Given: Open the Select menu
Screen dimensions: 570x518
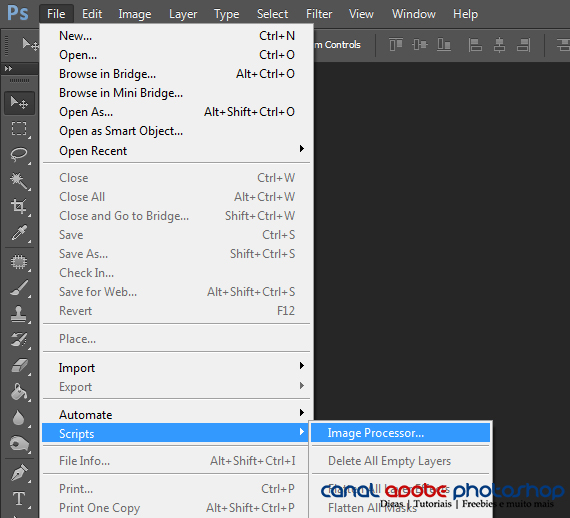Looking at the screenshot, I should (x=272, y=14).
